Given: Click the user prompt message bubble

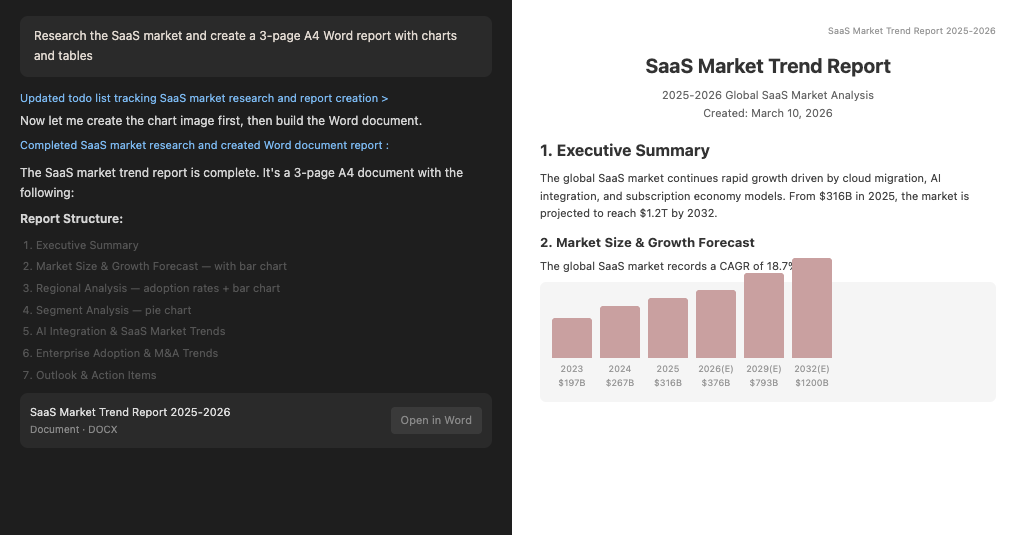Looking at the screenshot, I should coord(255,46).
